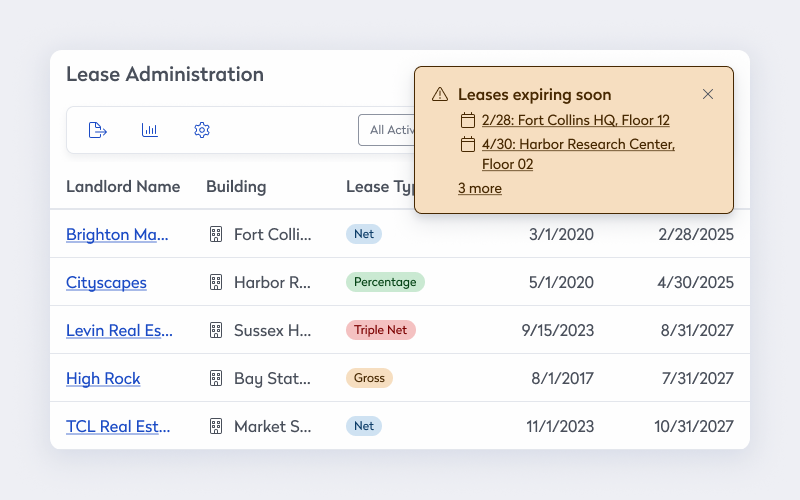
Task: Dismiss the Leases expiring soon alert
Action: (708, 94)
